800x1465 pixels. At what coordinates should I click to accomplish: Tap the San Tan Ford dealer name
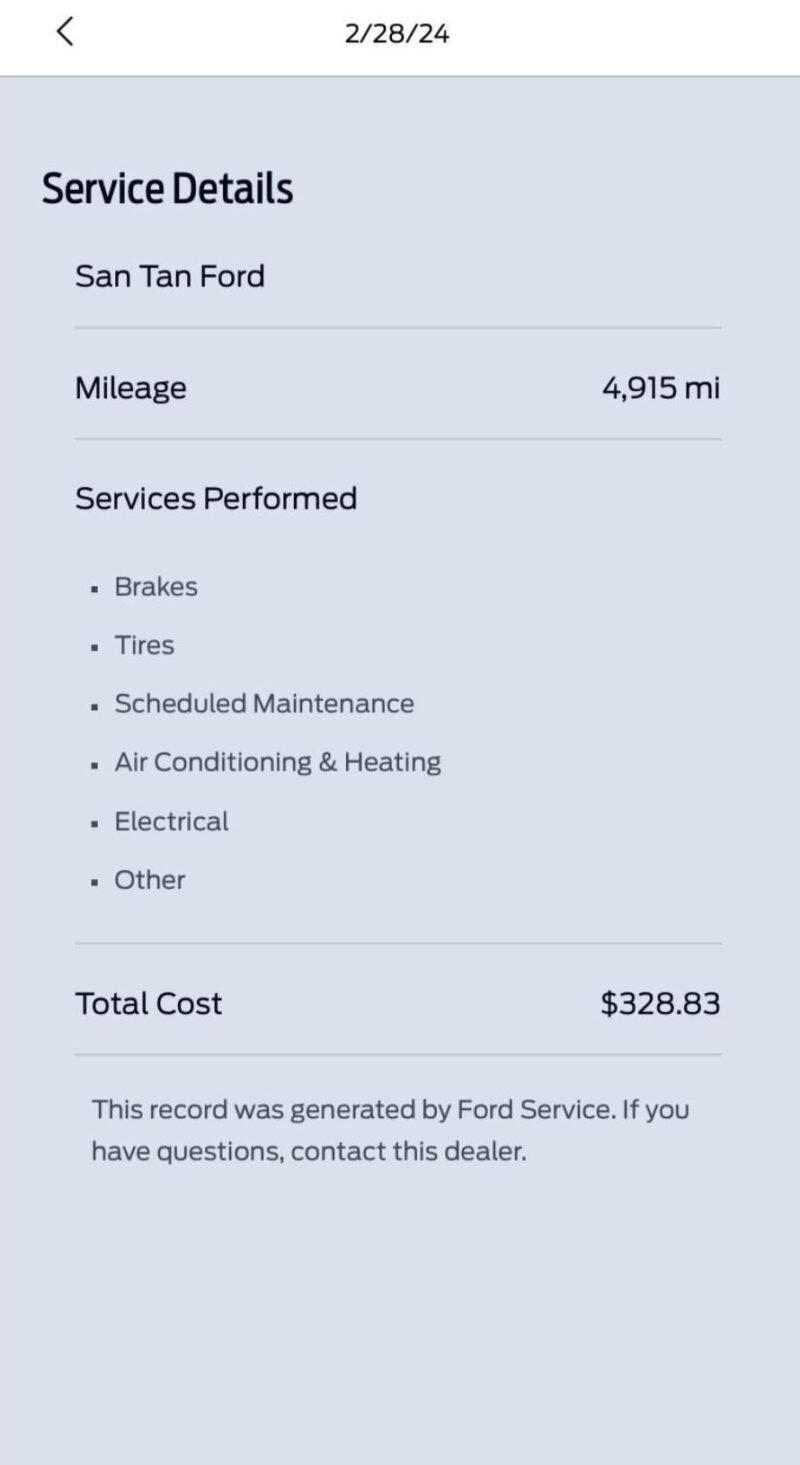pos(170,276)
